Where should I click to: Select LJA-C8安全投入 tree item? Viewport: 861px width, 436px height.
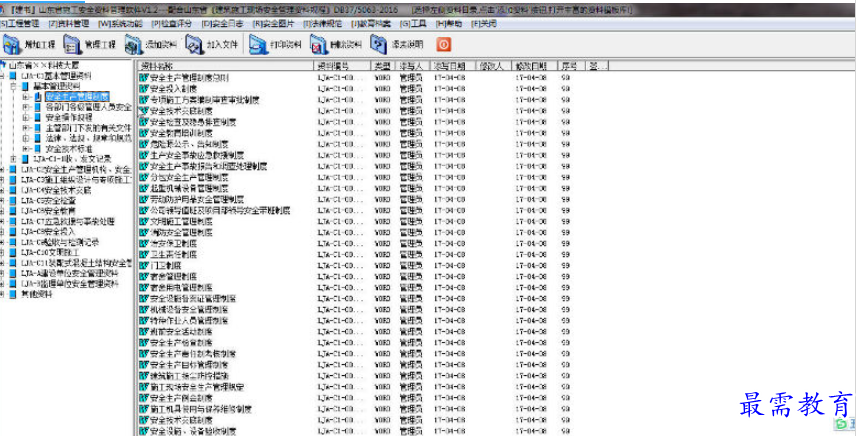coord(47,232)
